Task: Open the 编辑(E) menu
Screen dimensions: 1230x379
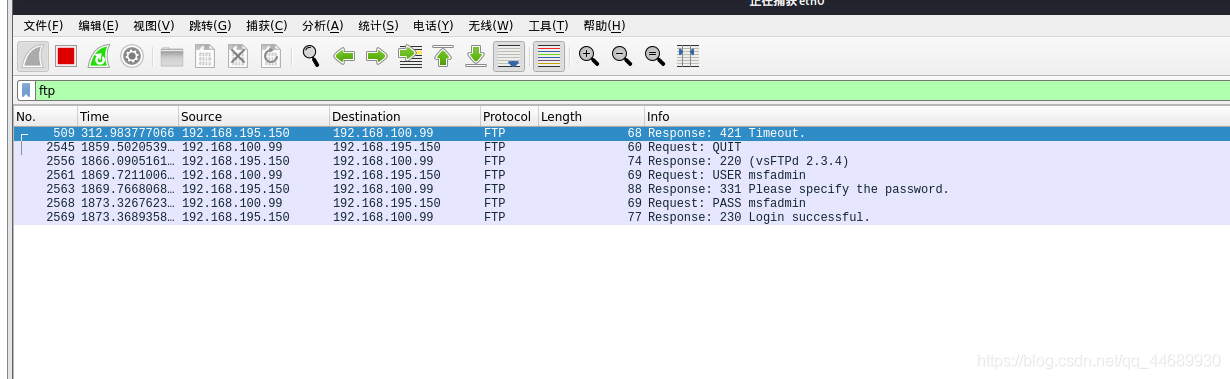Action: 98,25
